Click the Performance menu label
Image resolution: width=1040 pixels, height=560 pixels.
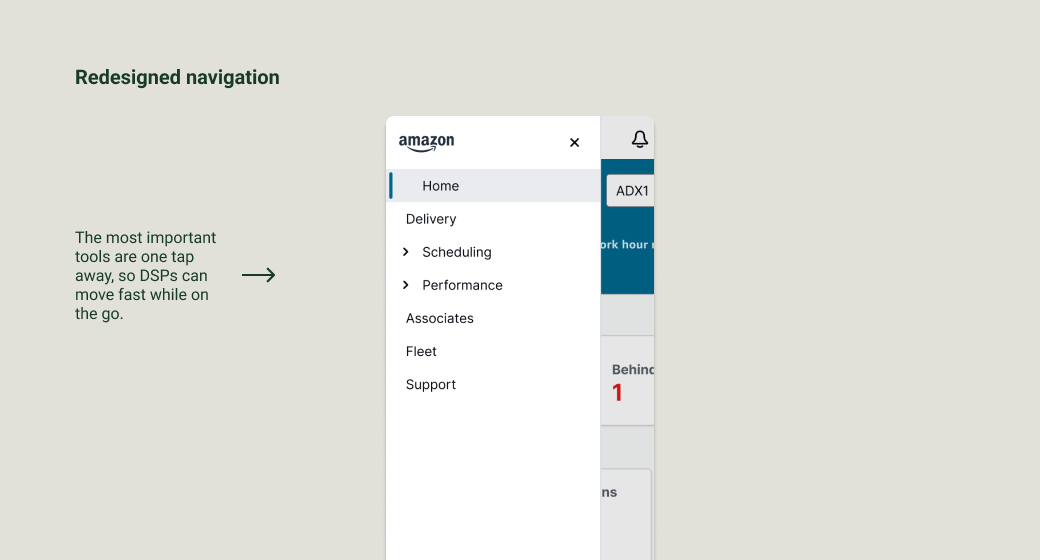(x=462, y=285)
